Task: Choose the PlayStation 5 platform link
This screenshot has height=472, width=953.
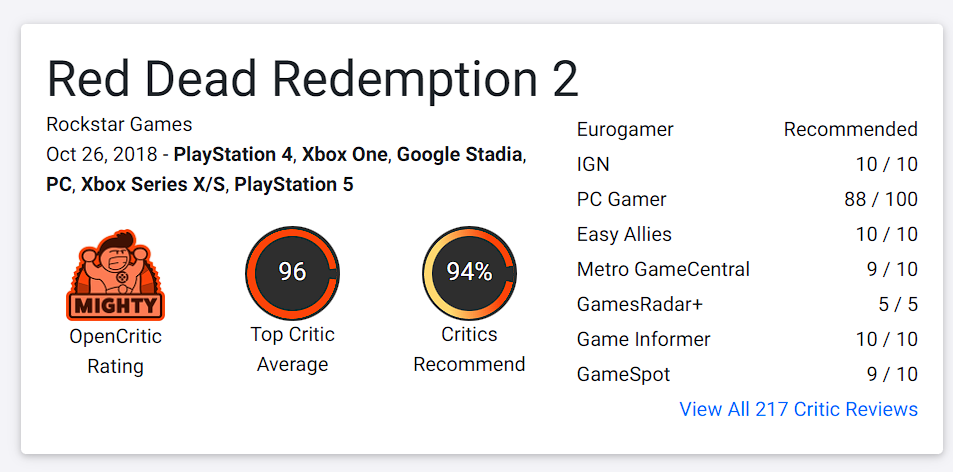Action: coord(293,185)
